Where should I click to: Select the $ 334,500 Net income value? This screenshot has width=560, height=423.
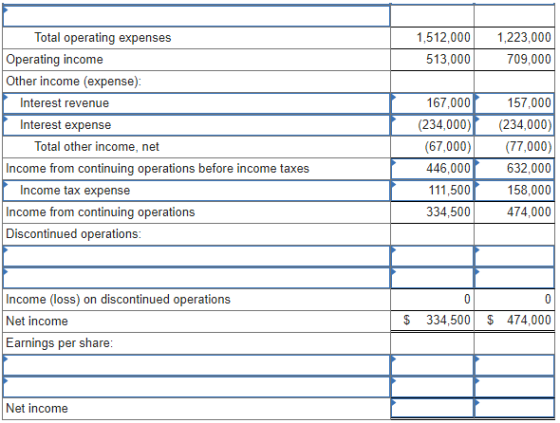pyautogui.click(x=437, y=320)
